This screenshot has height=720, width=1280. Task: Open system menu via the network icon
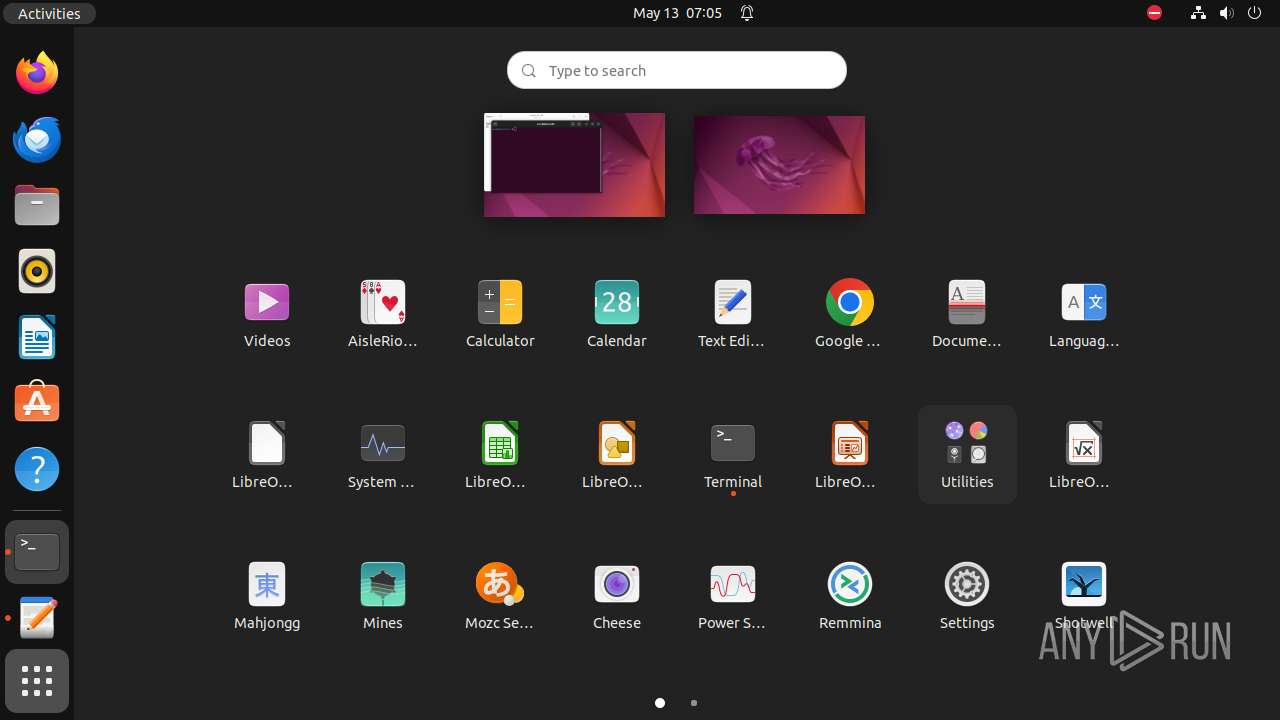click(x=1198, y=13)
